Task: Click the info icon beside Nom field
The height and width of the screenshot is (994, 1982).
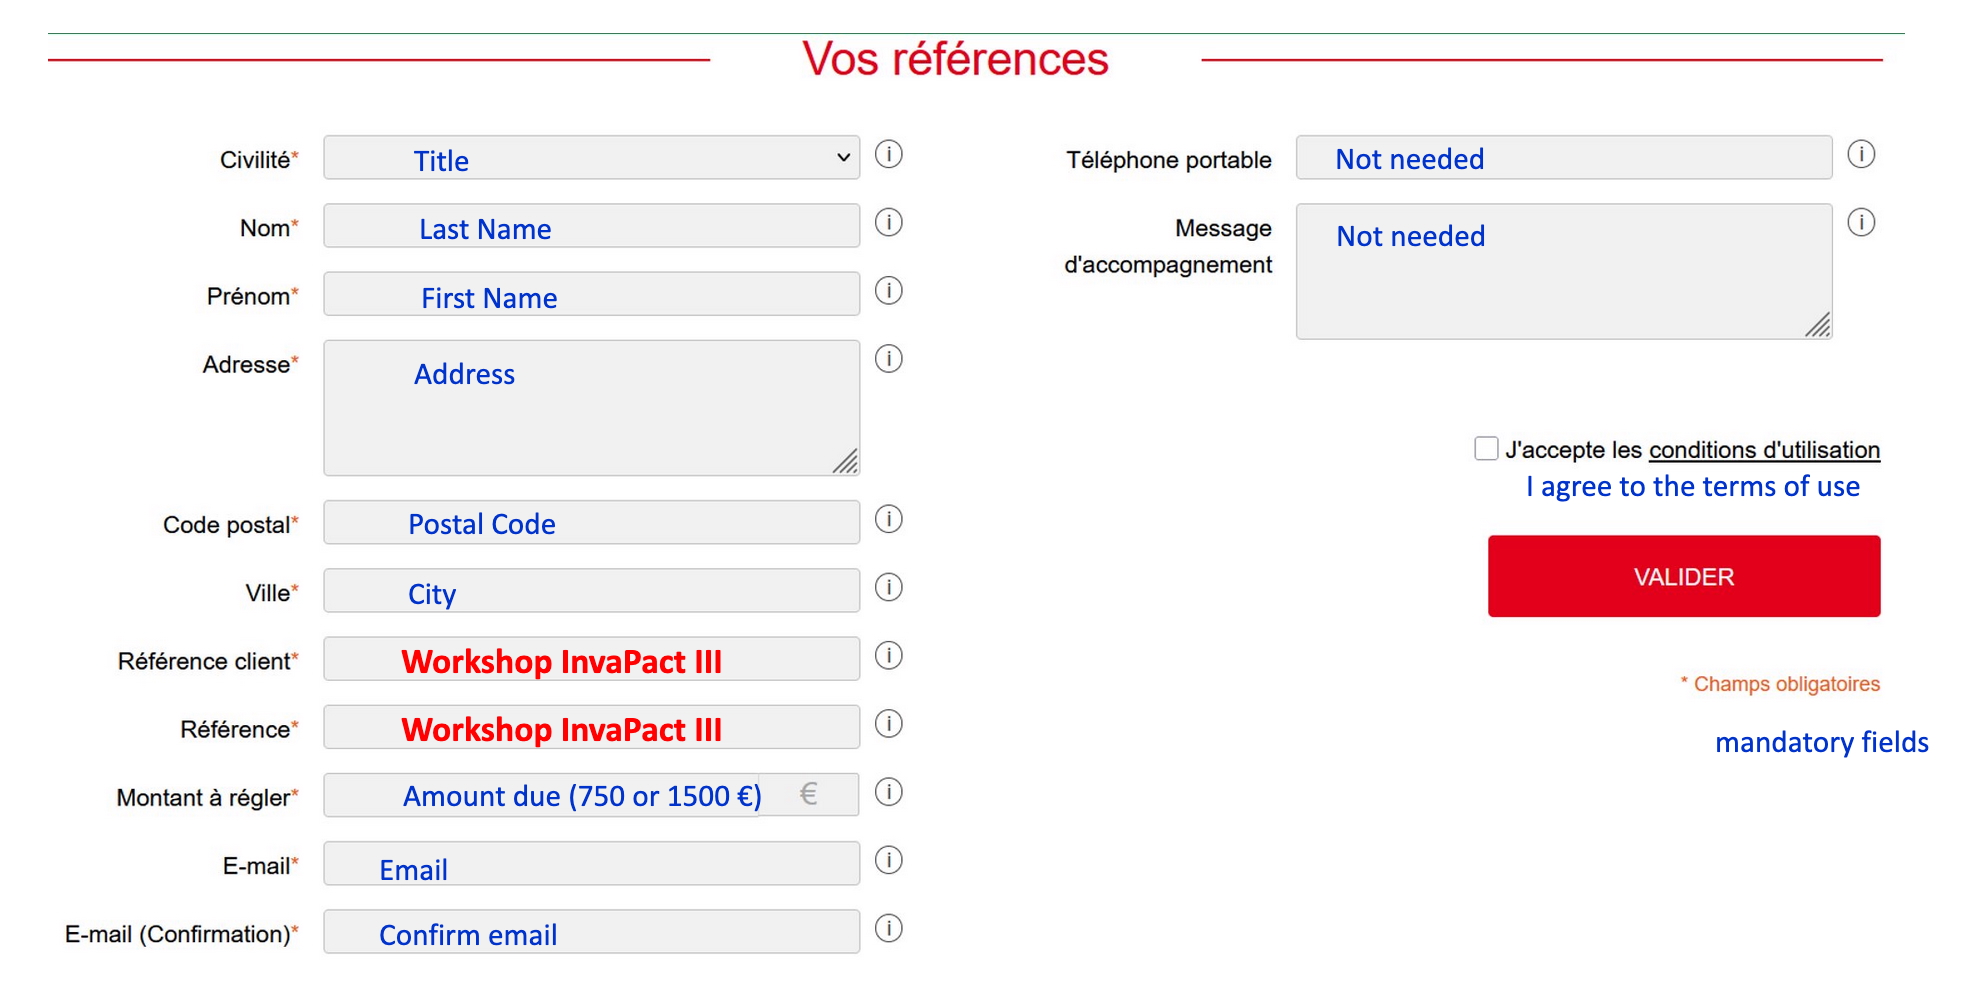Action: (888, 223)
